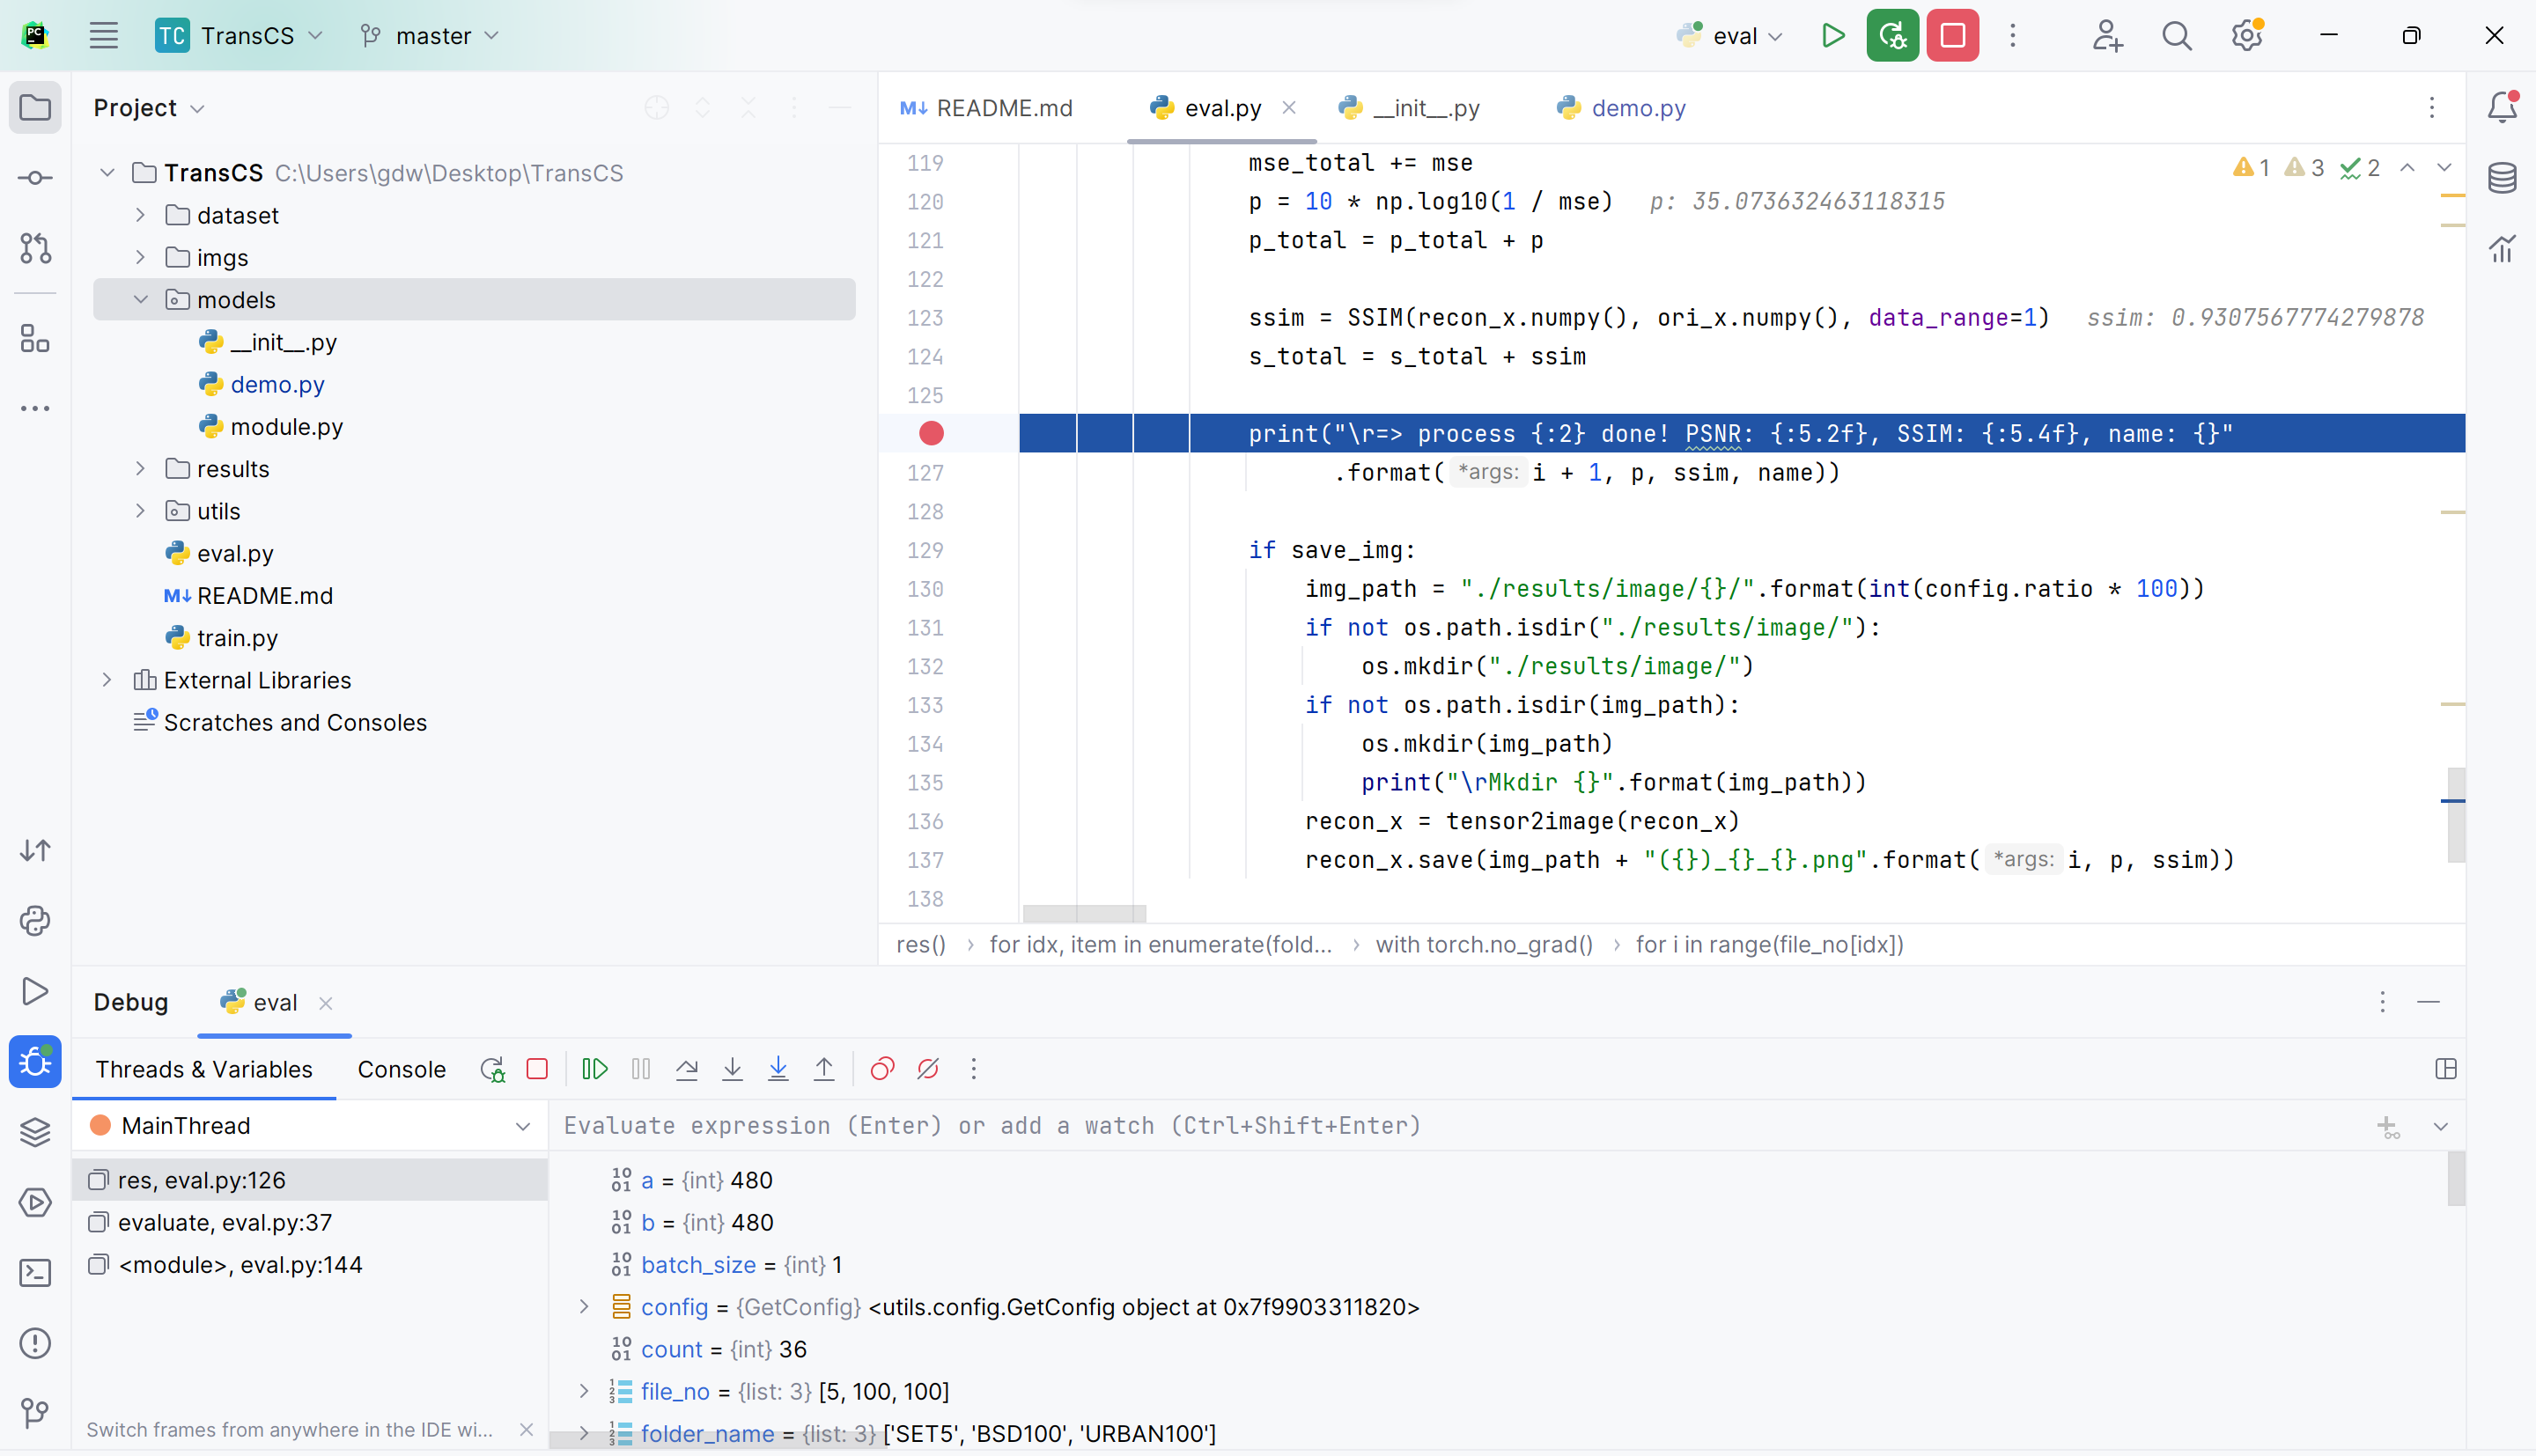
Task: Open the Structure tool window
Action: (35, 339)
